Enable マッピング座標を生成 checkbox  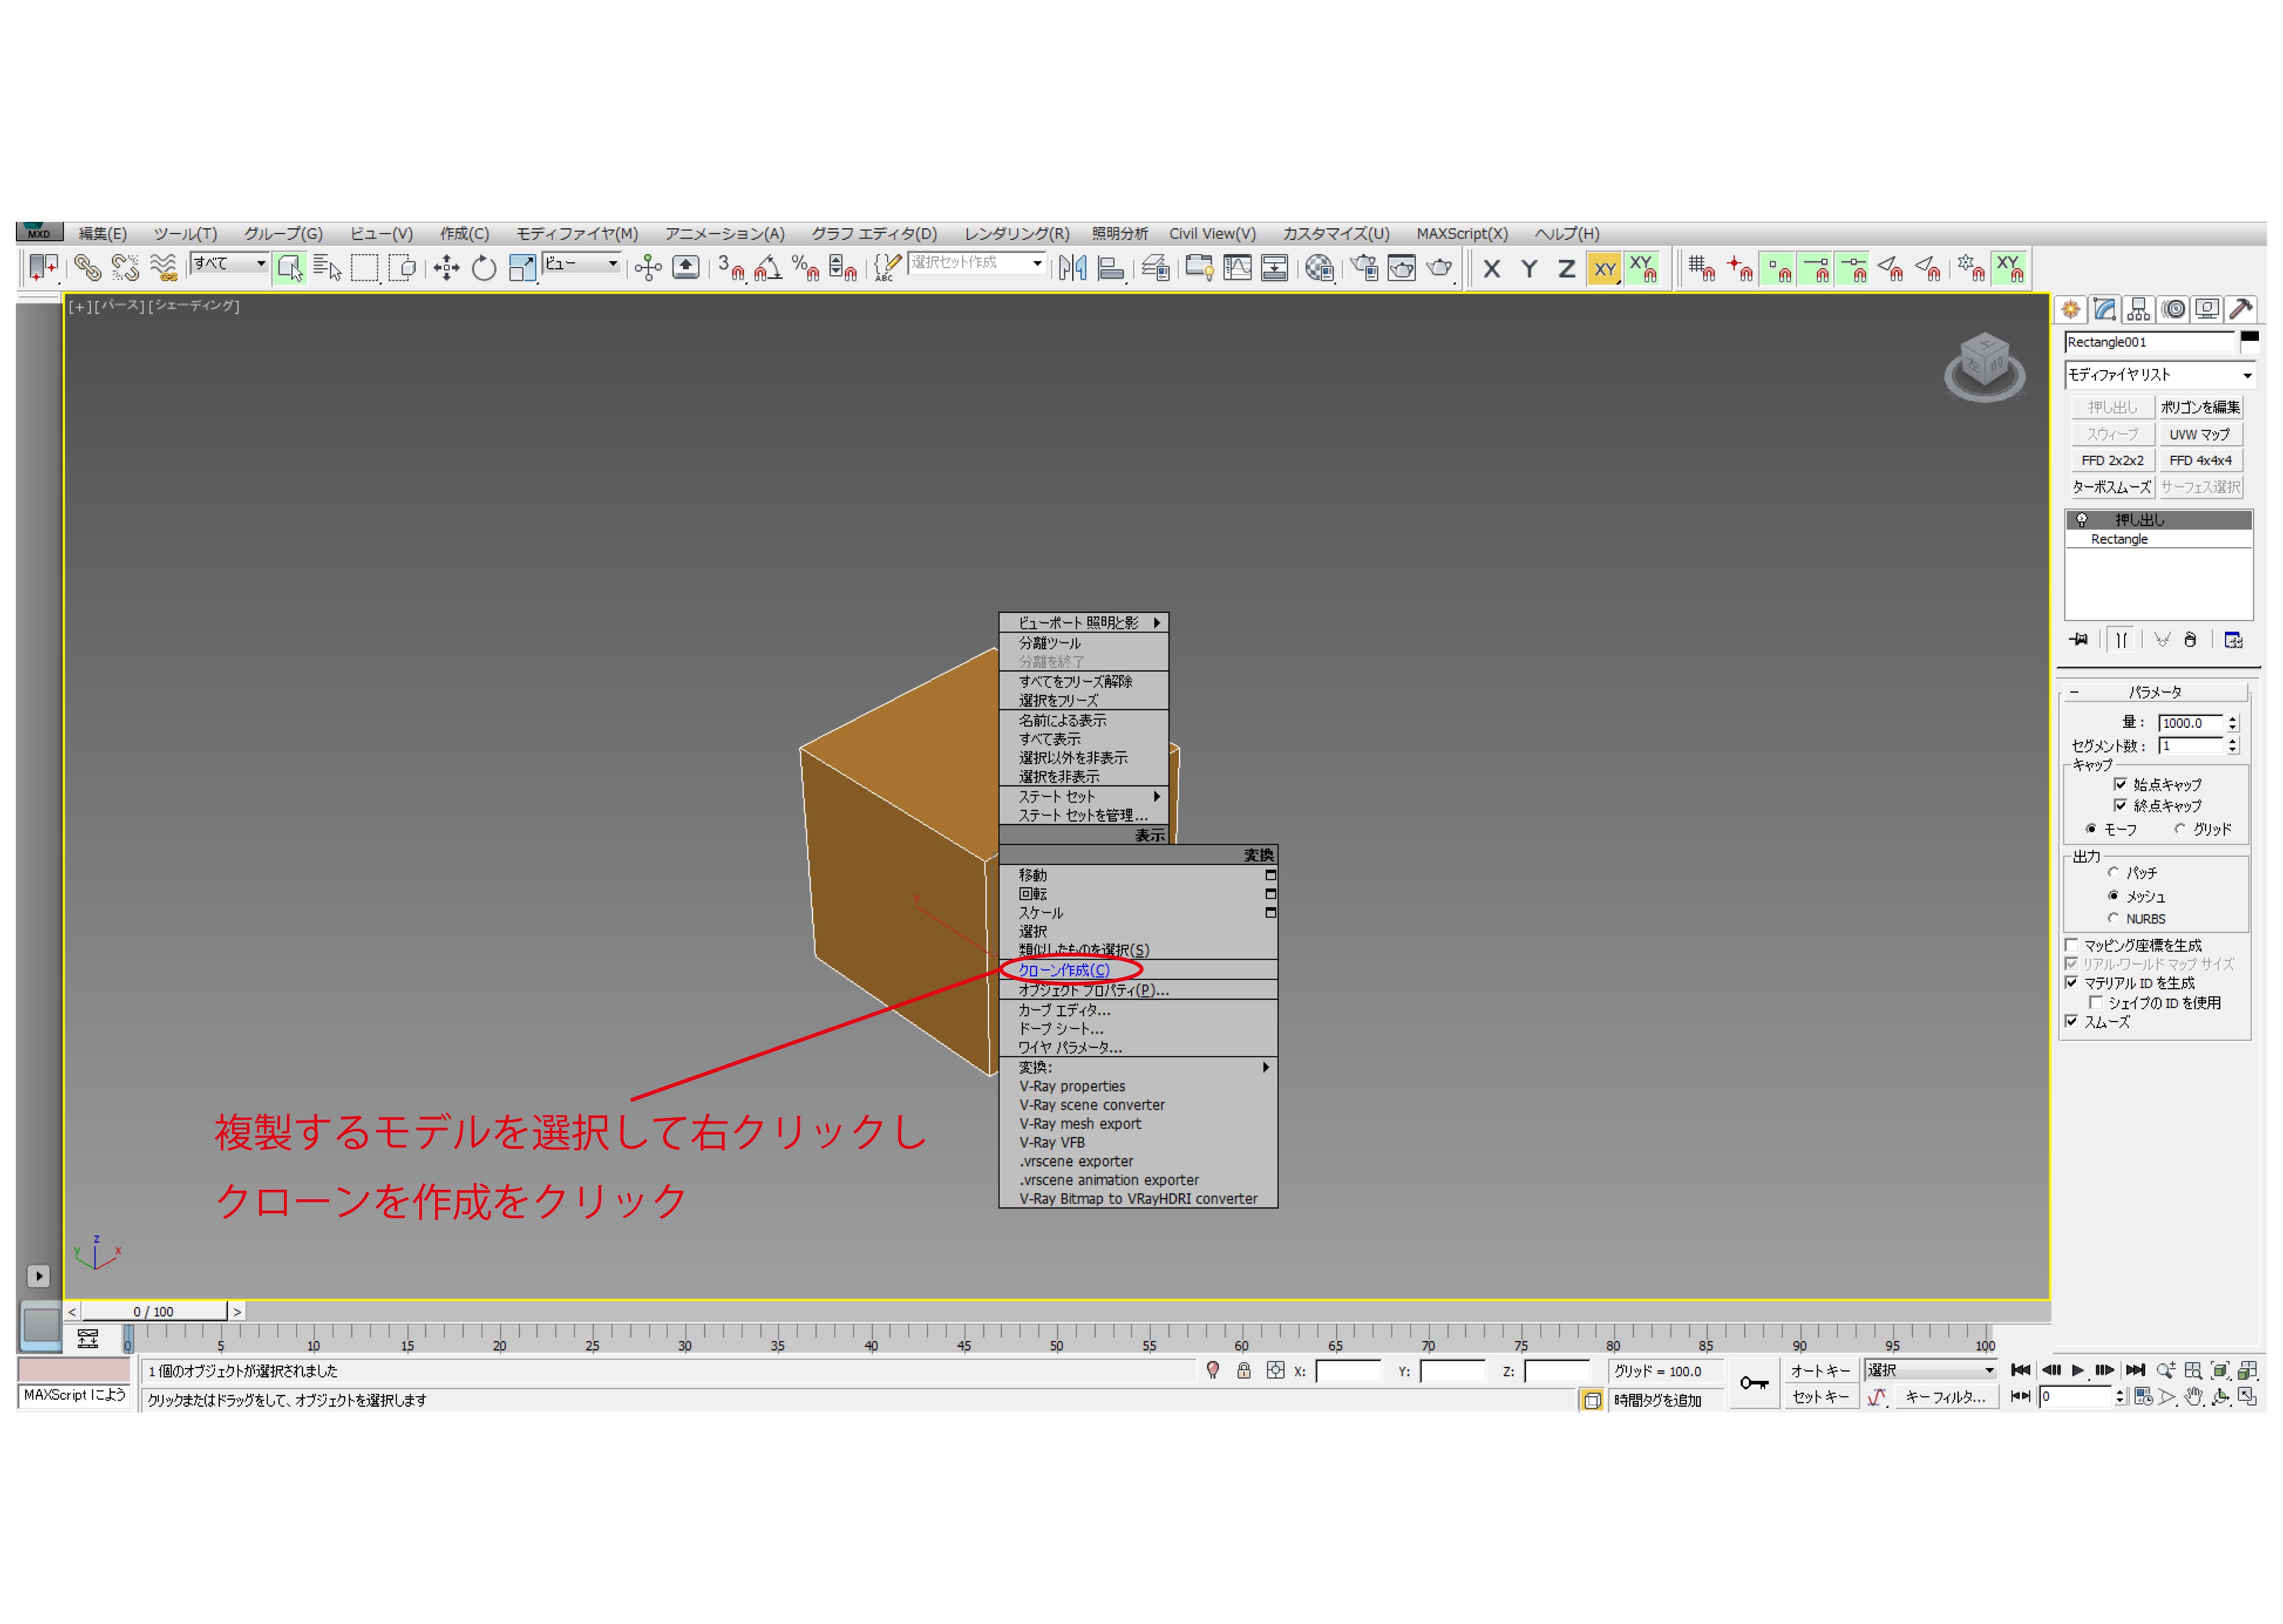point(2072,945)
